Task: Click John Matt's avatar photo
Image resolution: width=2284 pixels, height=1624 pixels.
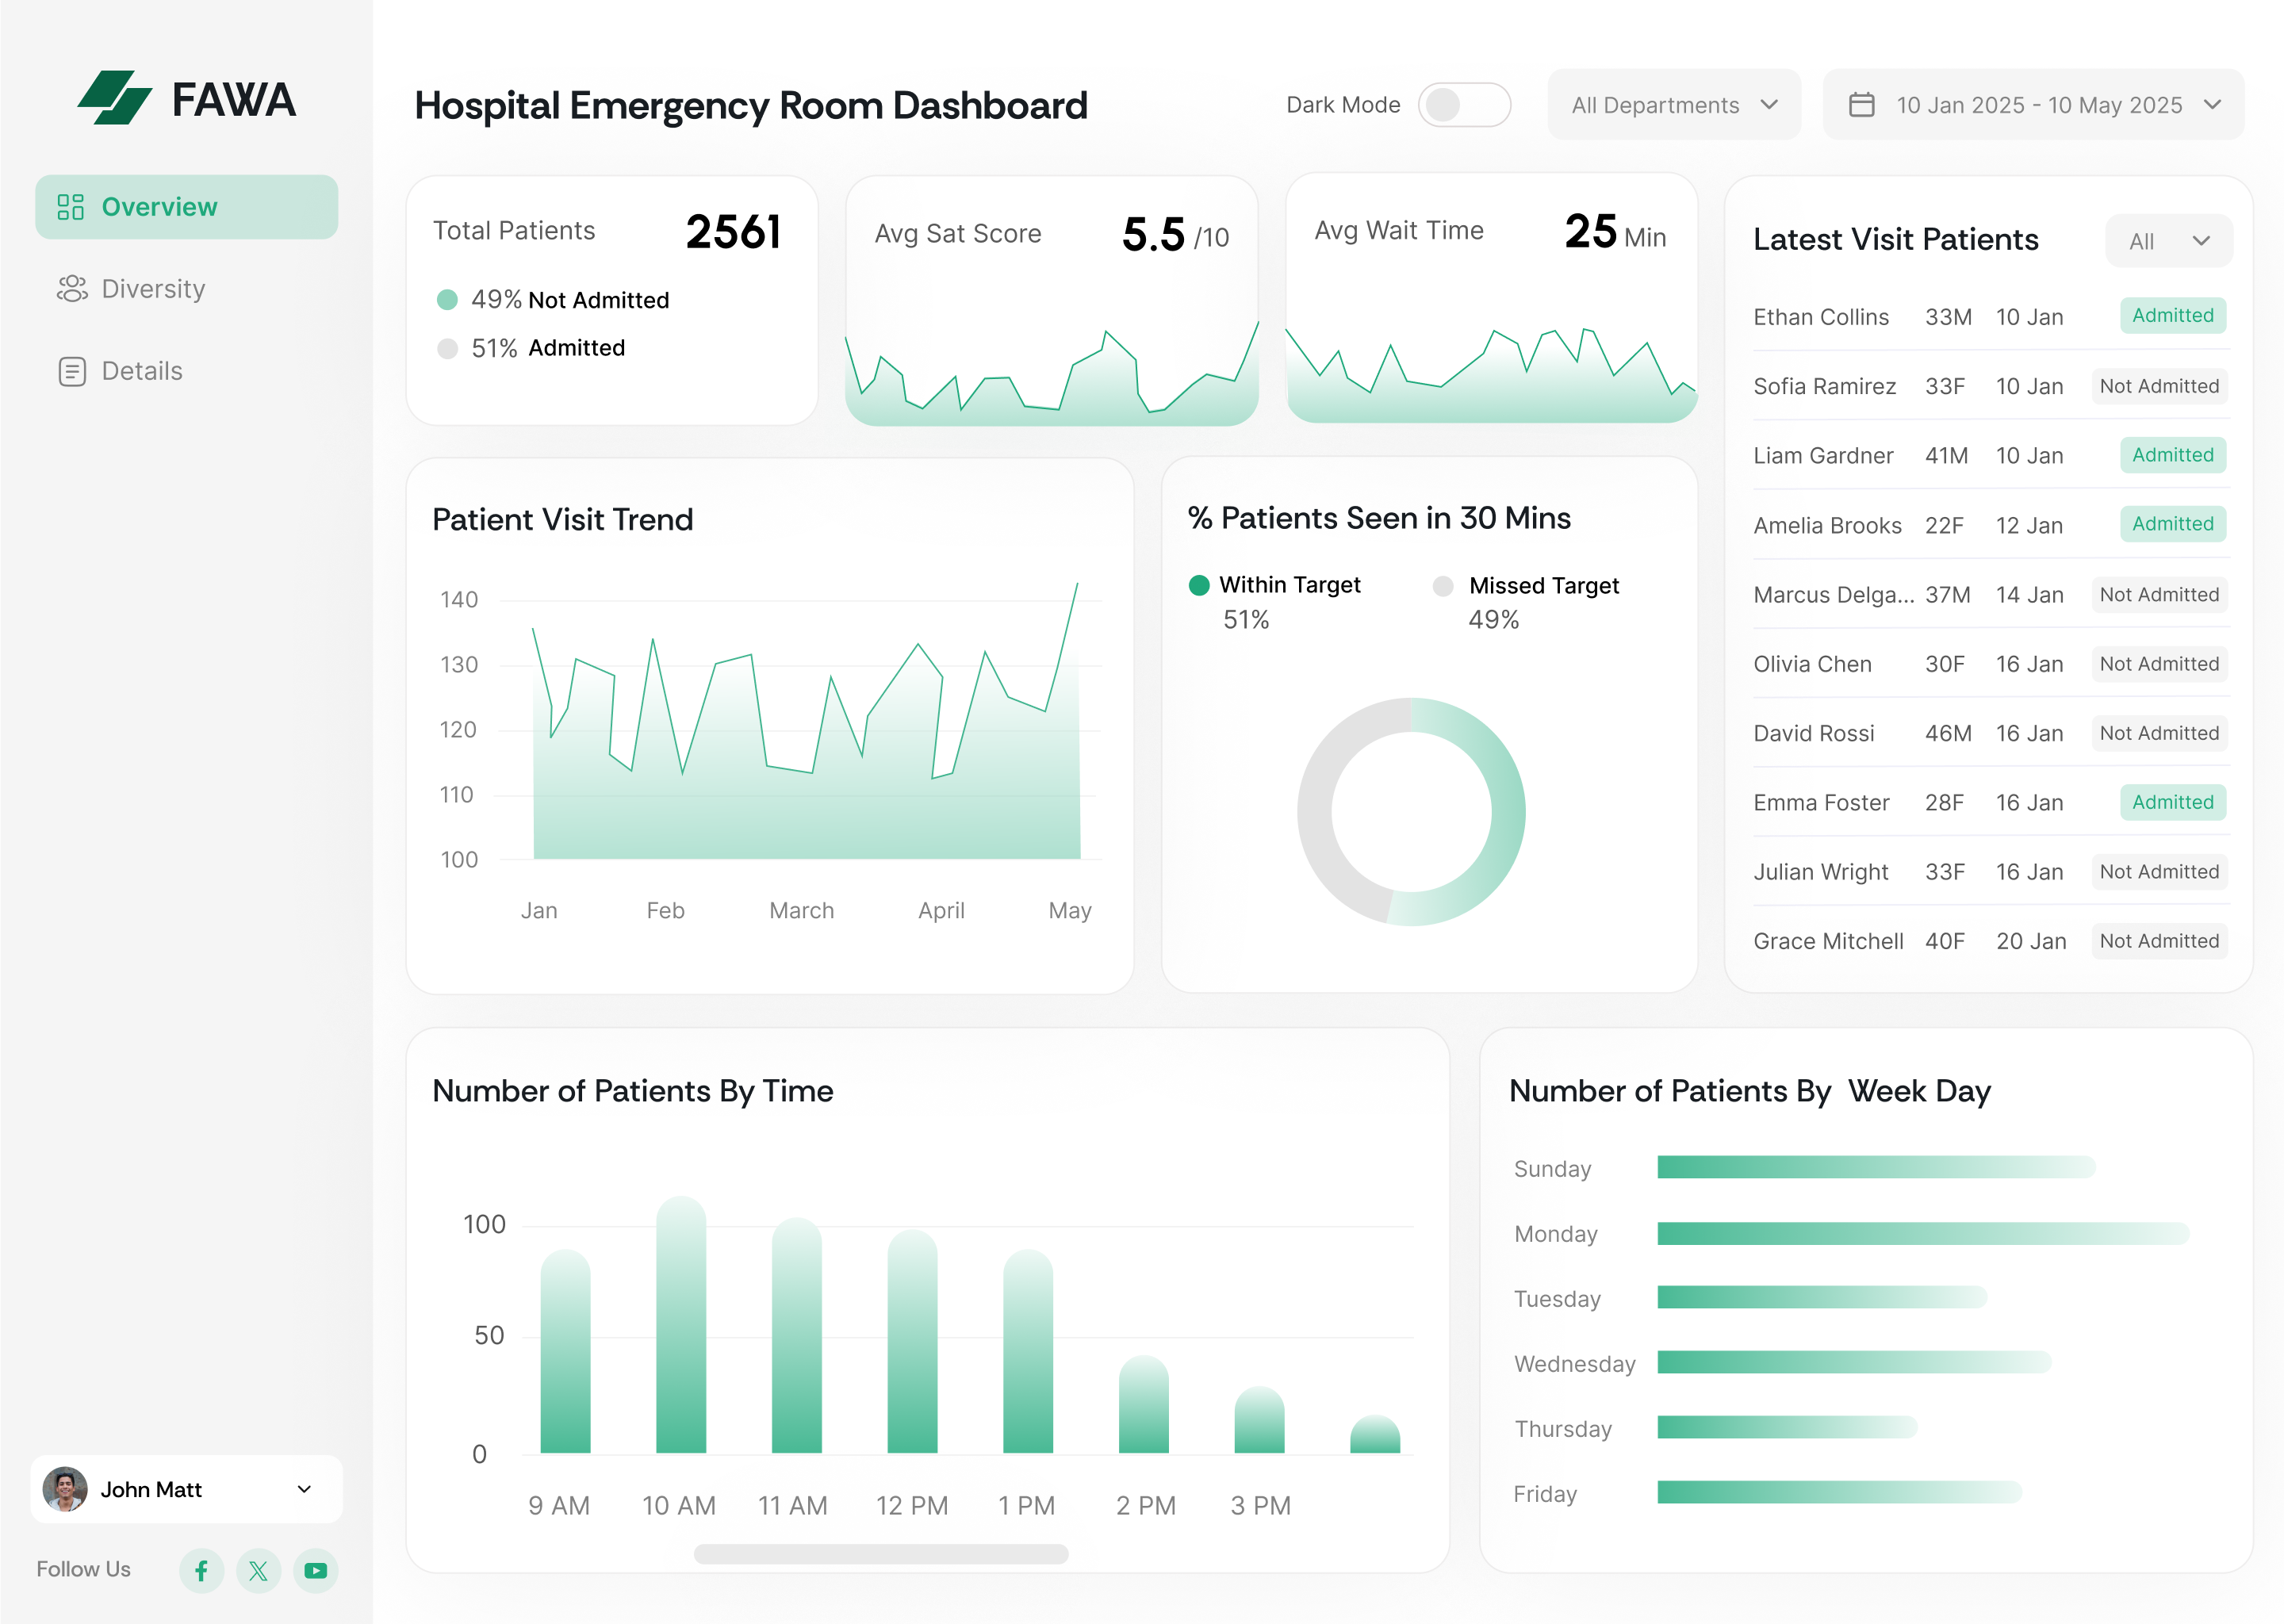Action: [65, 1489]
